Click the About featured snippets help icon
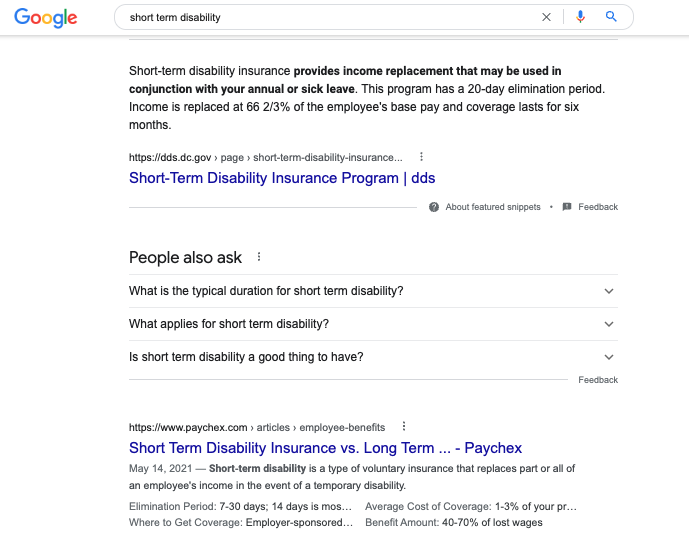 point(434,207)
